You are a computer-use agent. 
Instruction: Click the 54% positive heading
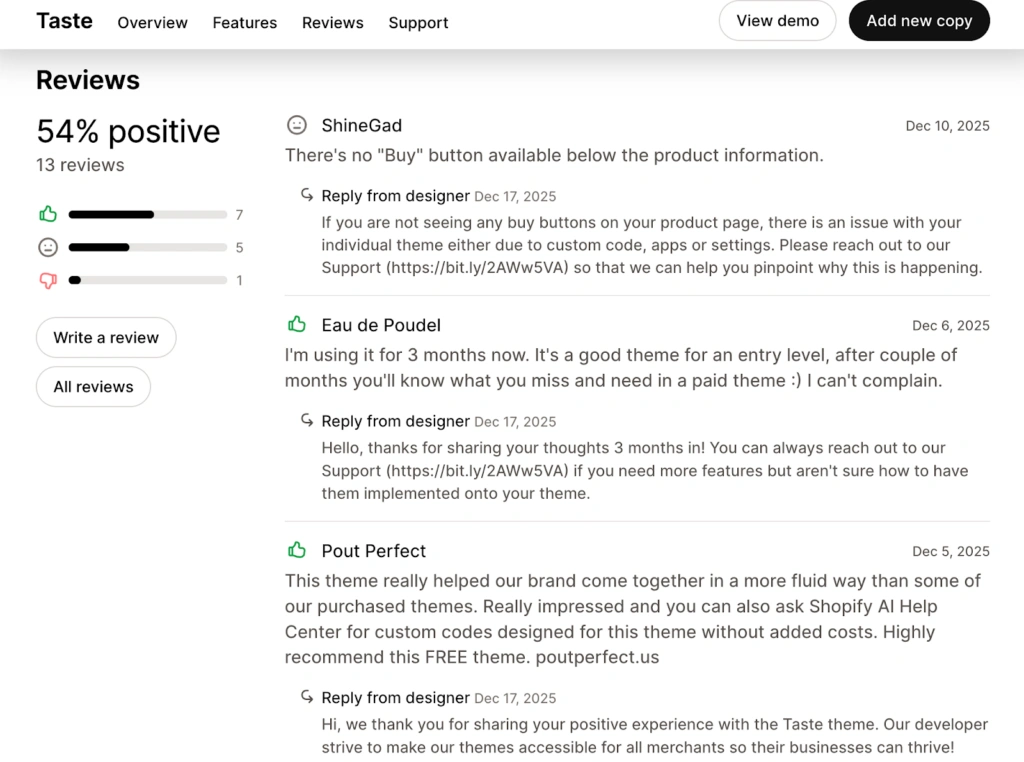pyautogui.click(x=128, y=131)
